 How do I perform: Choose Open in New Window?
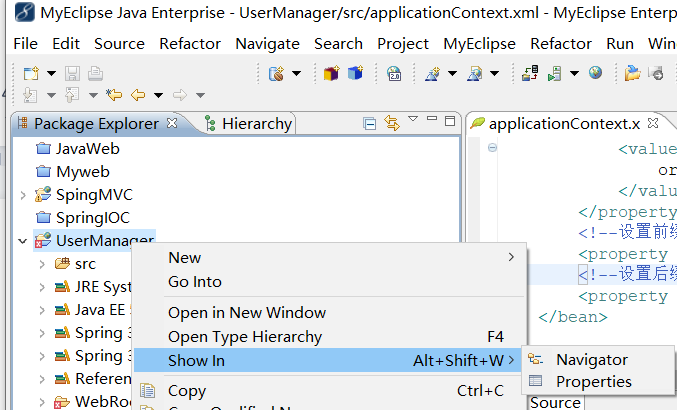pos(330,313)
